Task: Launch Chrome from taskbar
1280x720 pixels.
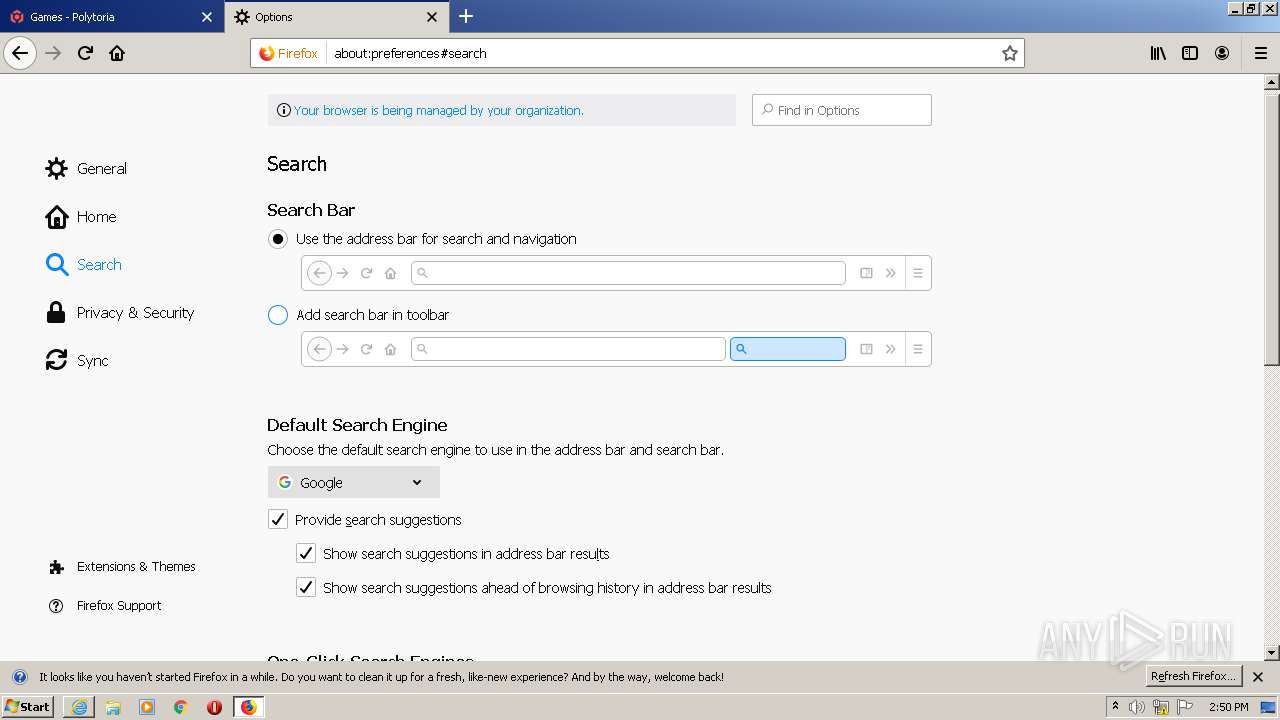Action: pyautogui.click(x=181, y=707)
